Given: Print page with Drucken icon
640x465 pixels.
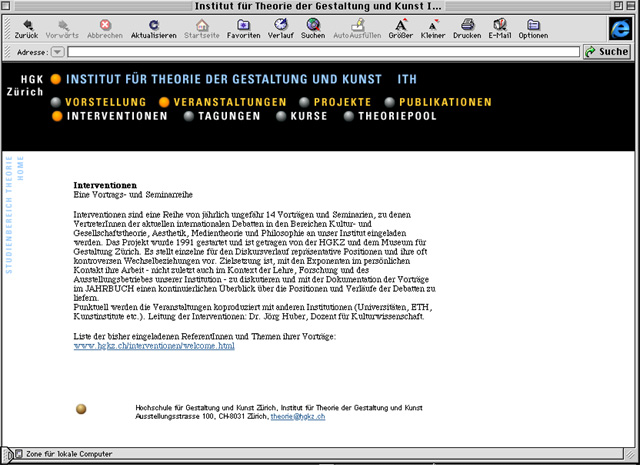Looking at the screenshot, I should click(x=467, y=24).
